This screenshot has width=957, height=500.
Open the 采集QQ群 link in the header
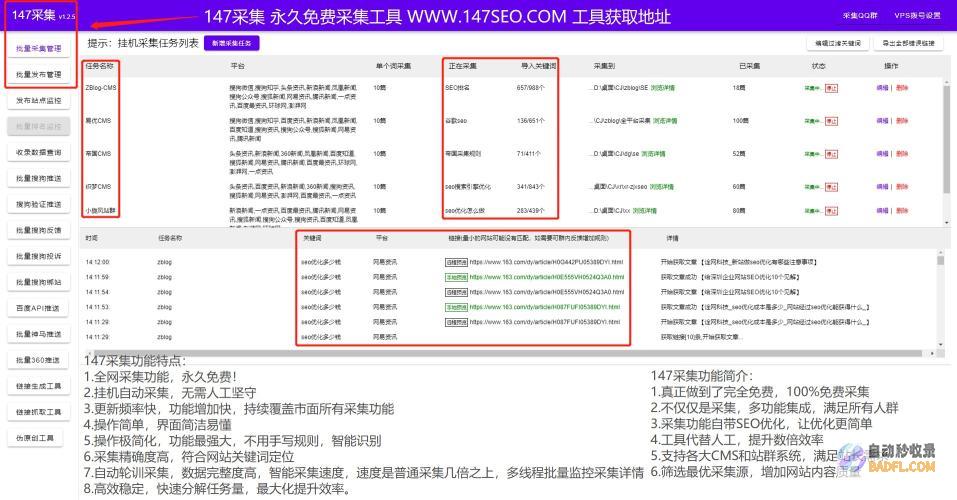coord(860,16)
